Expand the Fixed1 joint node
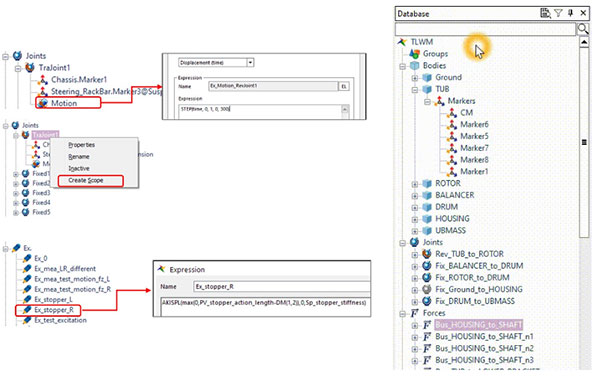Screen dimensions: 600x376 (x=16, y=174)
